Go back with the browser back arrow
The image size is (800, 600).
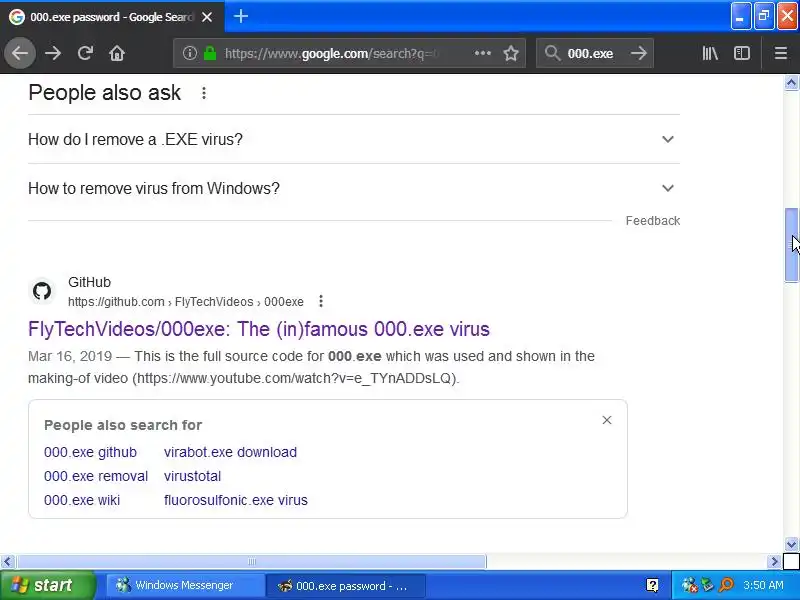point(20,53)
